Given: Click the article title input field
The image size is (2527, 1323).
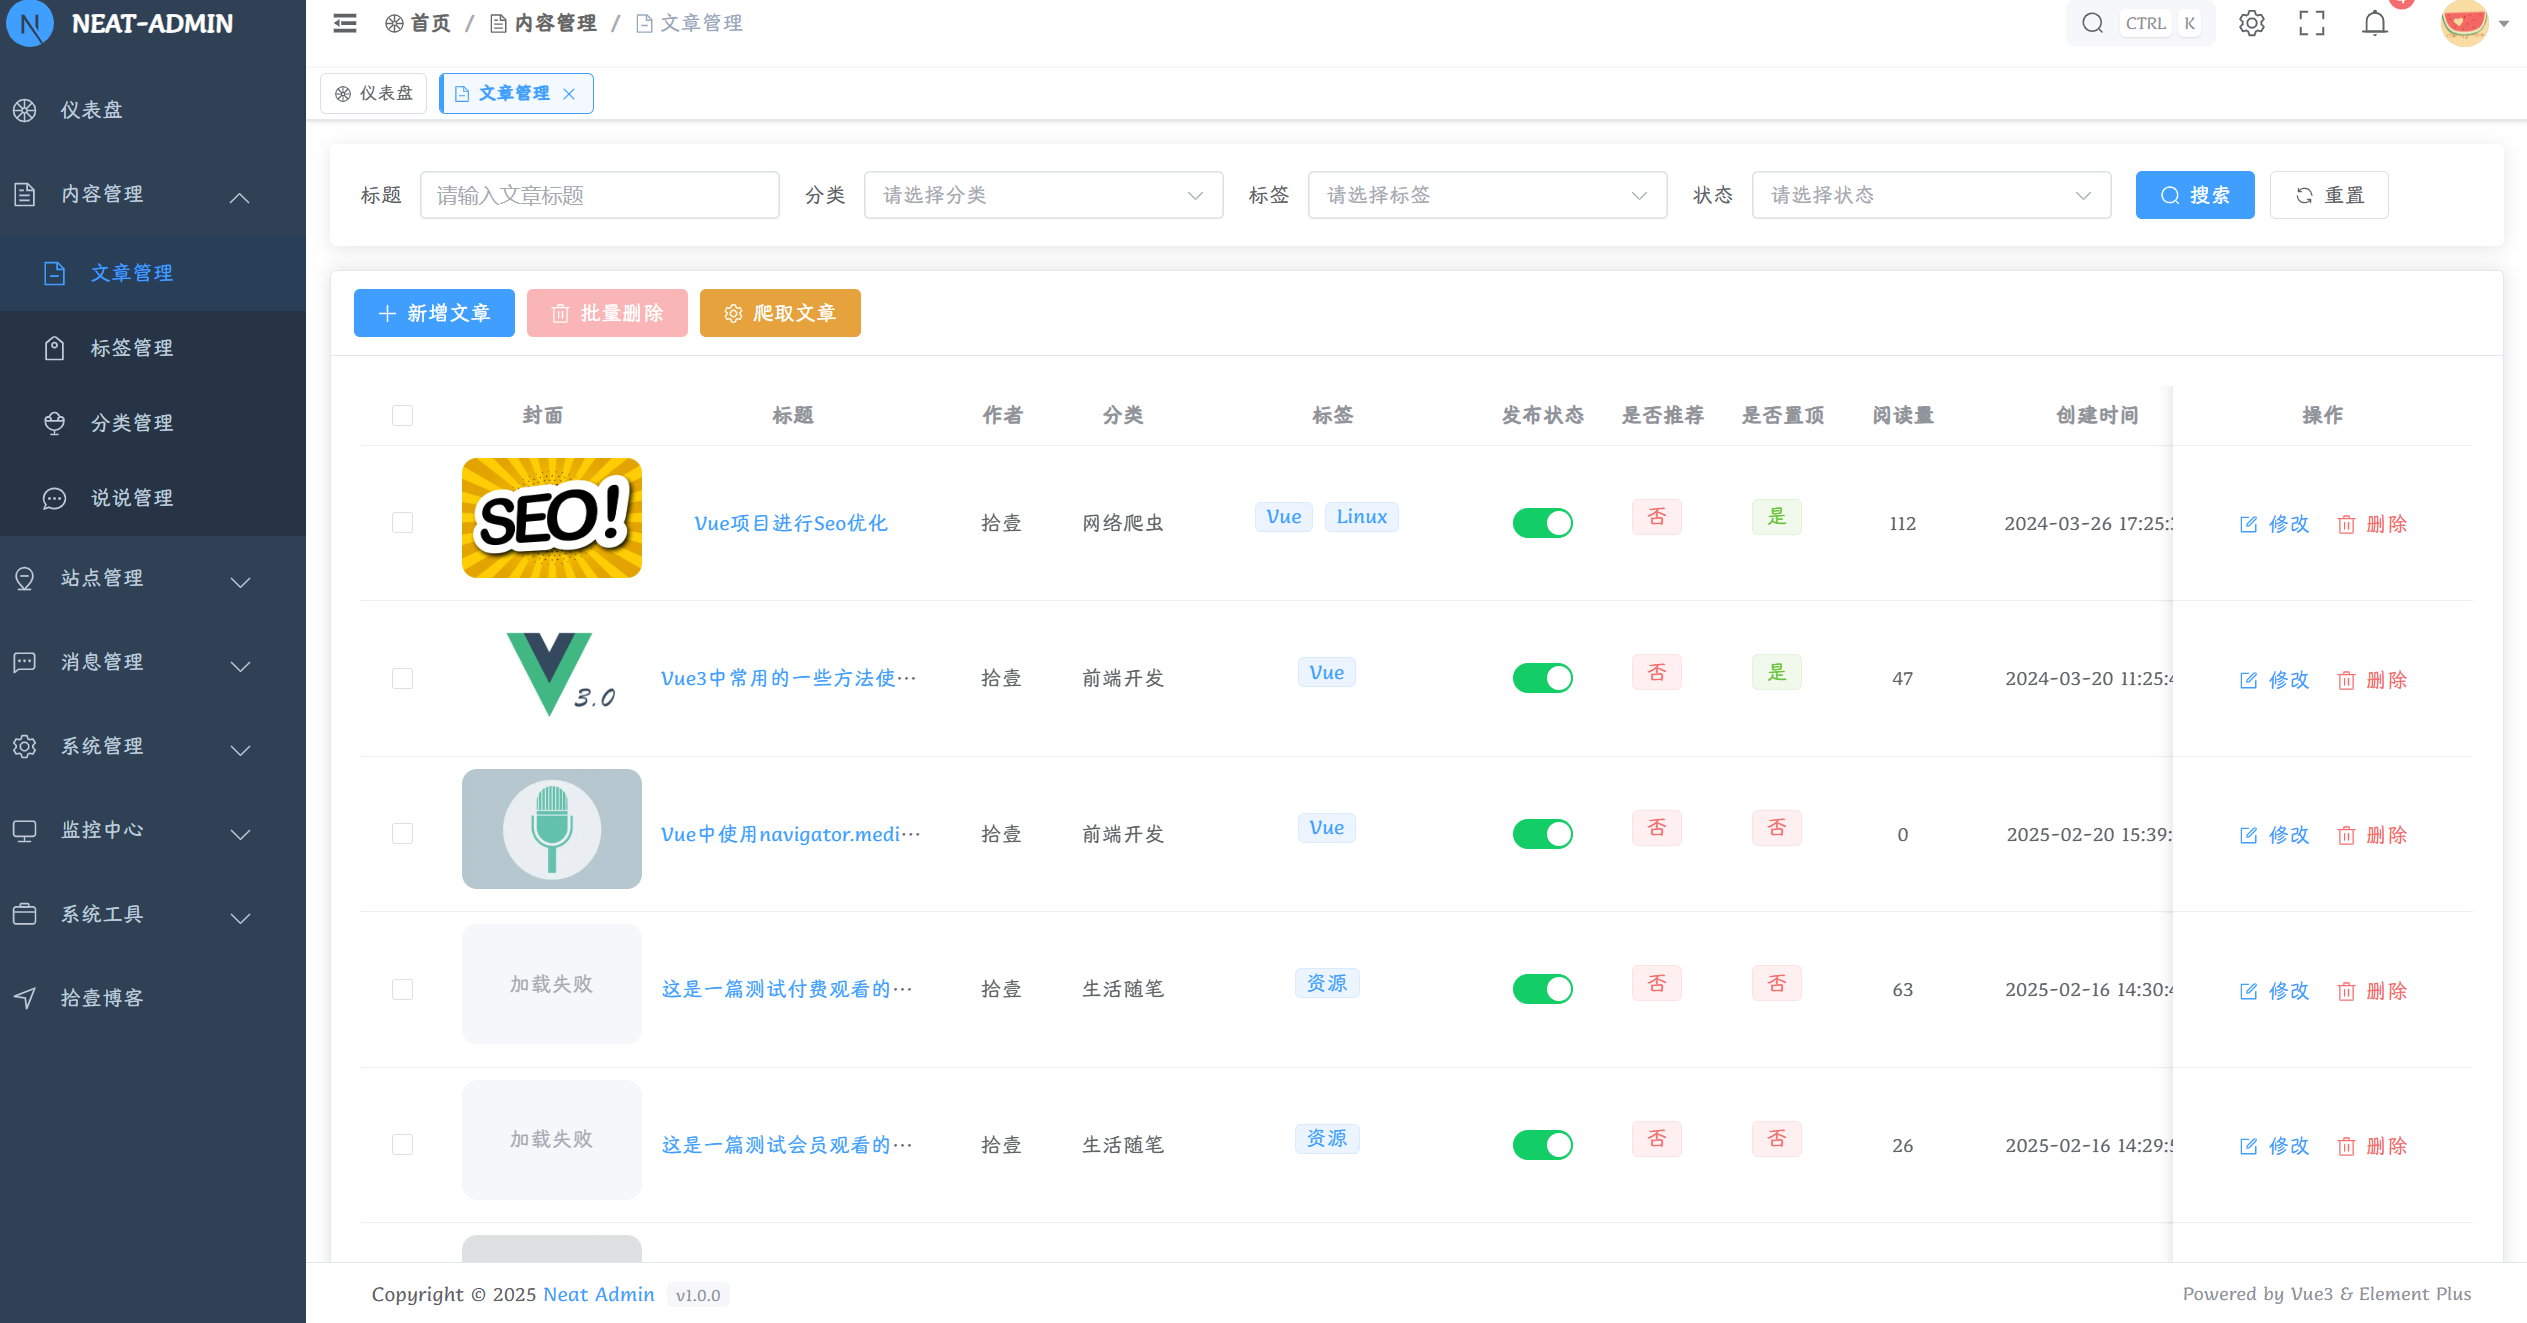Looking at the screenshot, I should coord(599,195).
